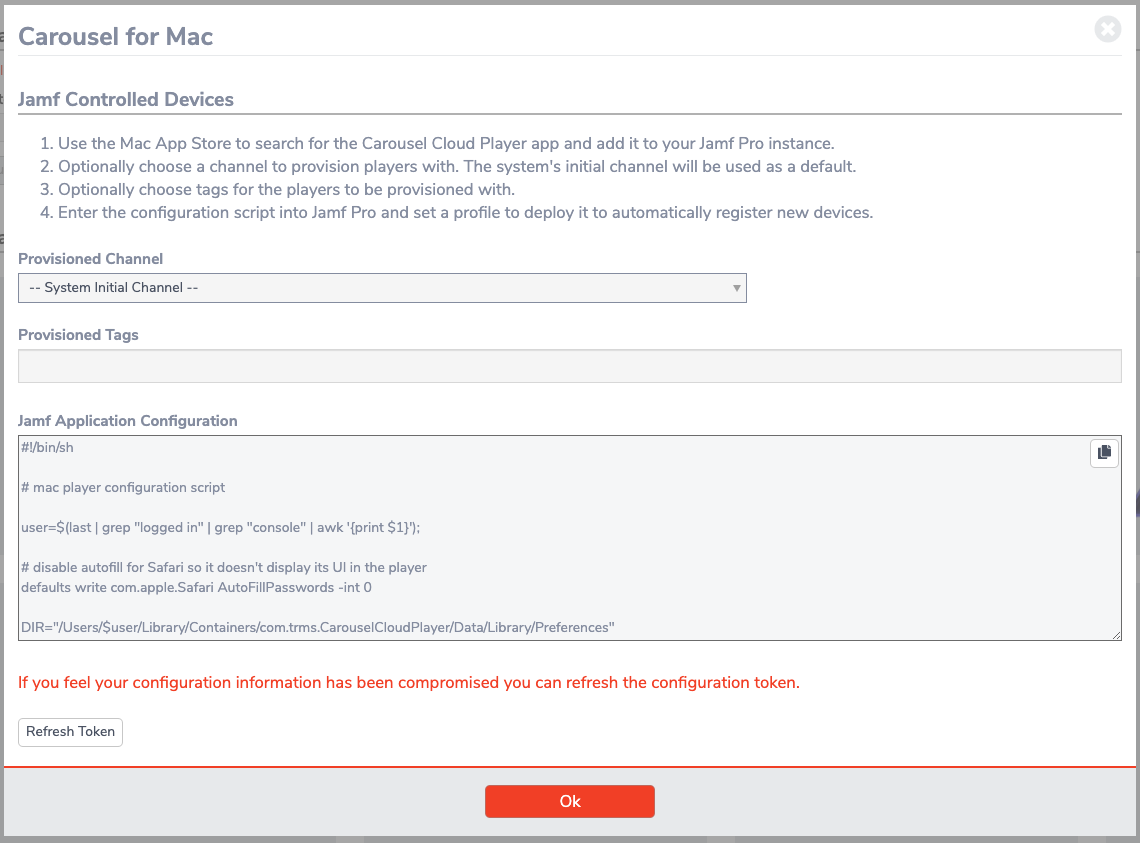
Task: Grab the textarea resize handle corner
Action: point(1116,635)
